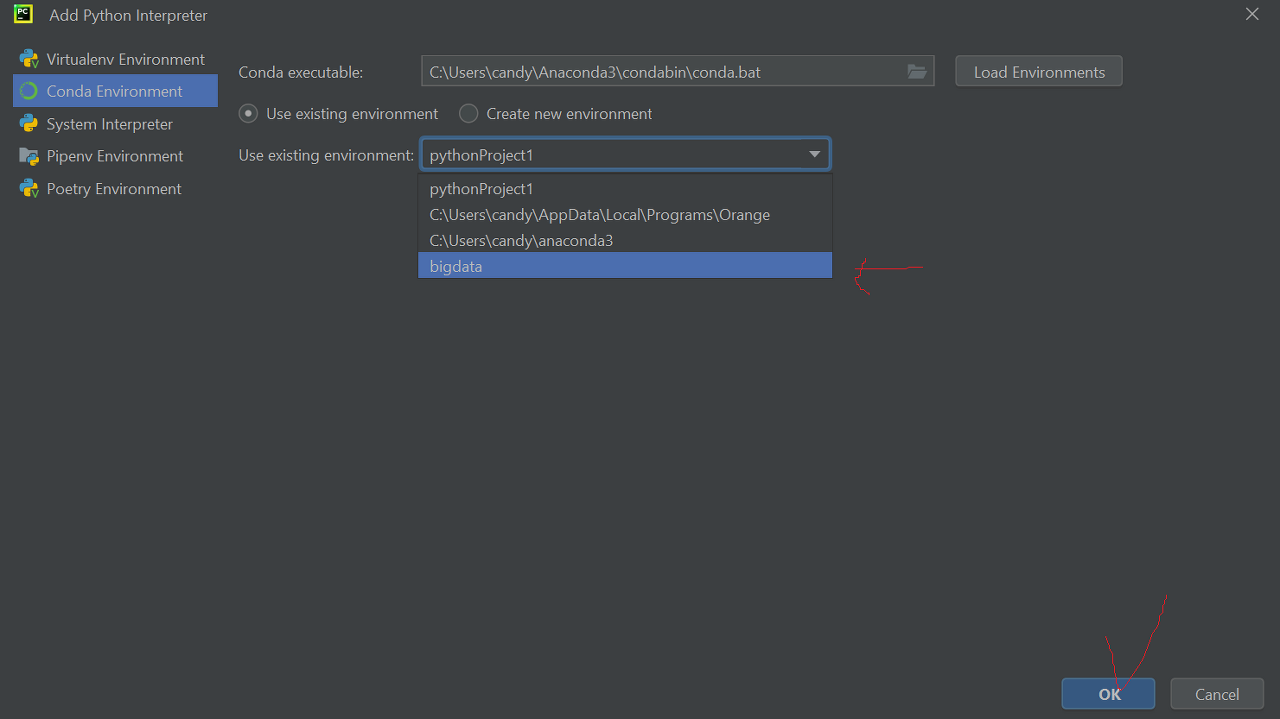The width and height of the screenshot is (1280, 719).
Task: Click the Load Environments button
Action: pos(1039,72)
